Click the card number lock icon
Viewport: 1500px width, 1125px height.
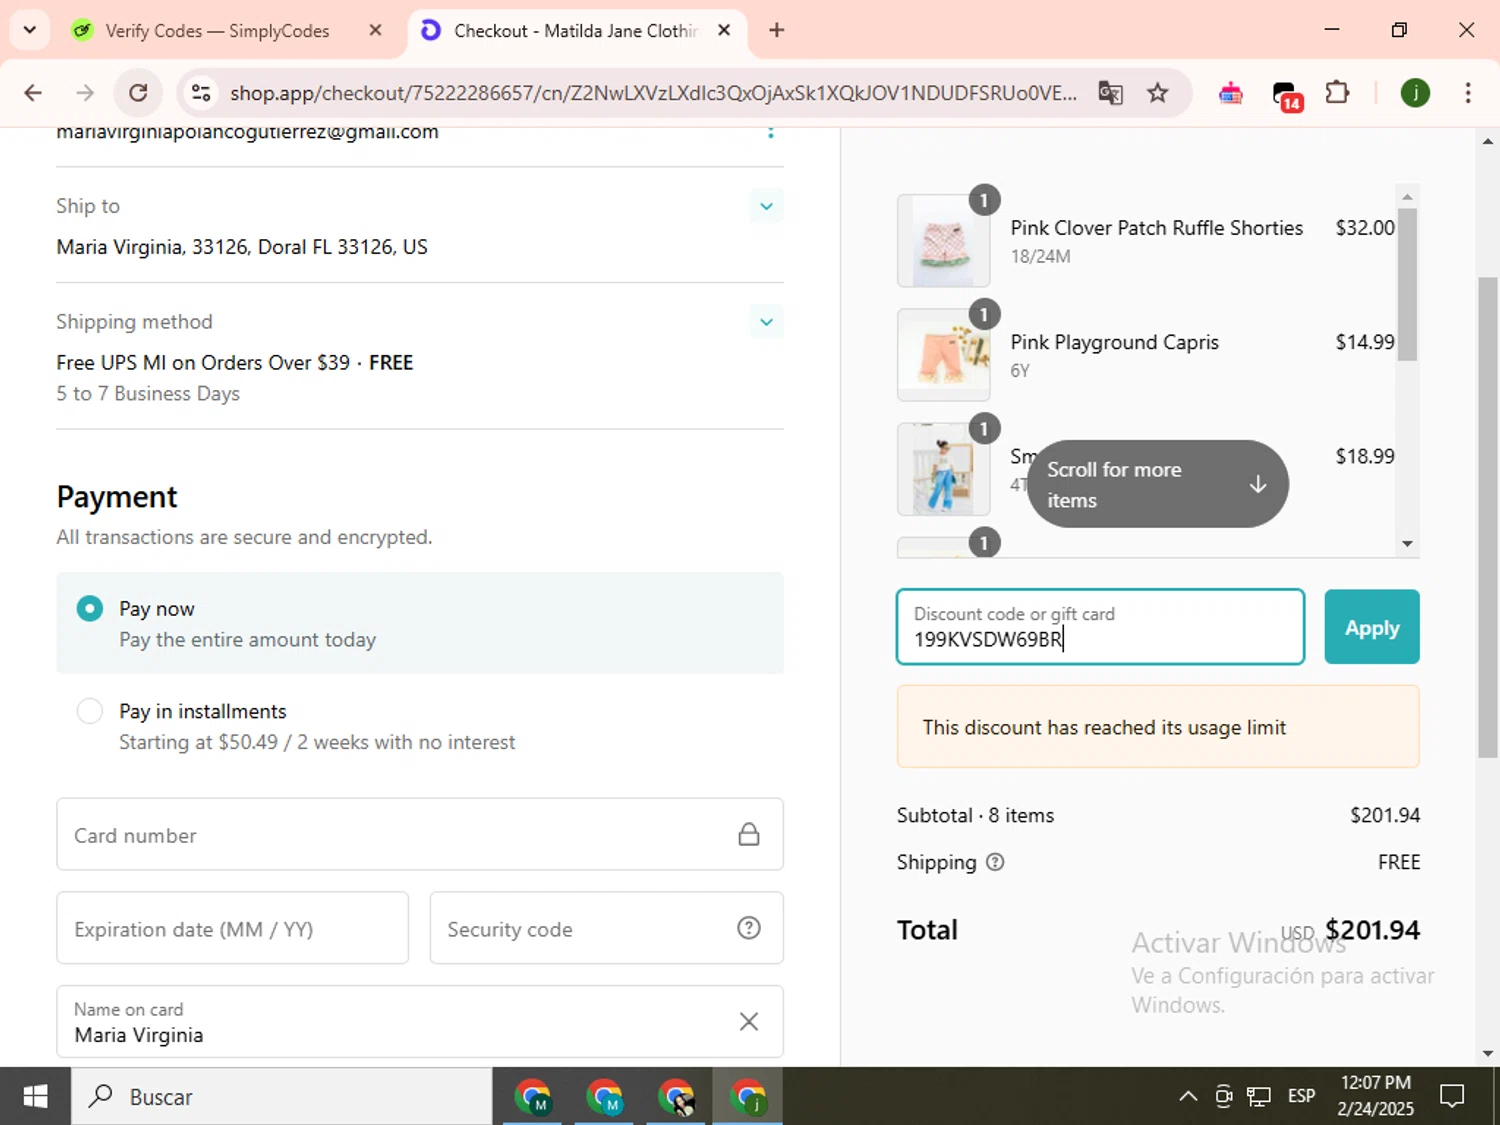[748, 834]
